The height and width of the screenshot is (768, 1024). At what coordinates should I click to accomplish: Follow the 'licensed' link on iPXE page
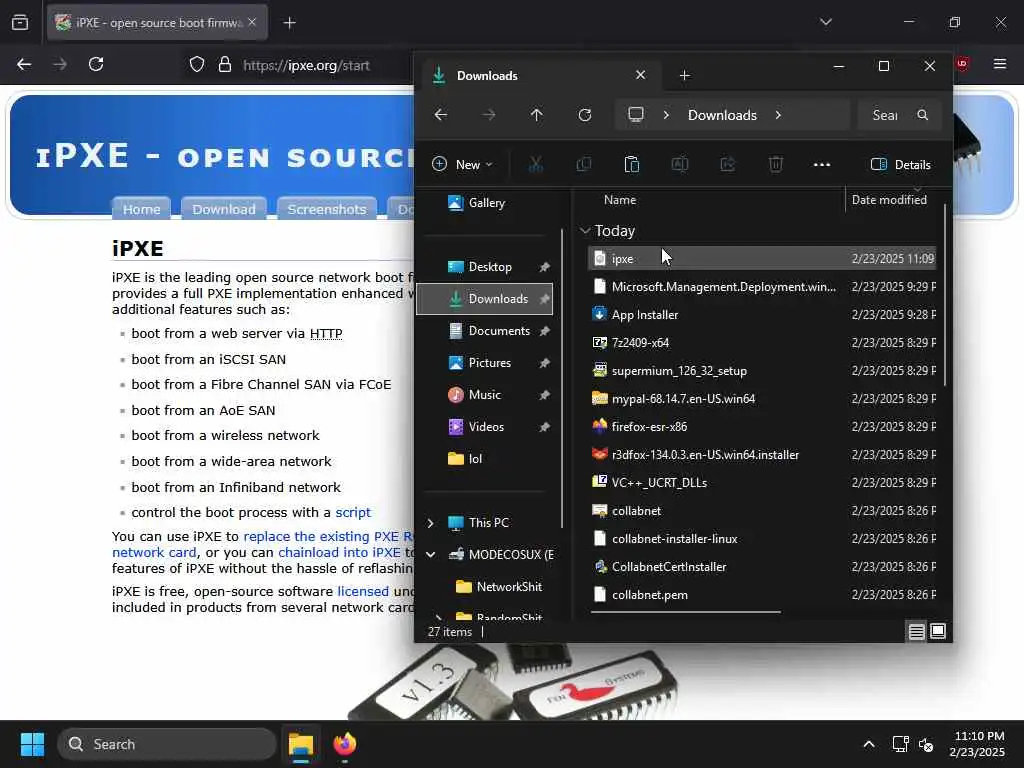pyautogui.click(x=362, y=591)
